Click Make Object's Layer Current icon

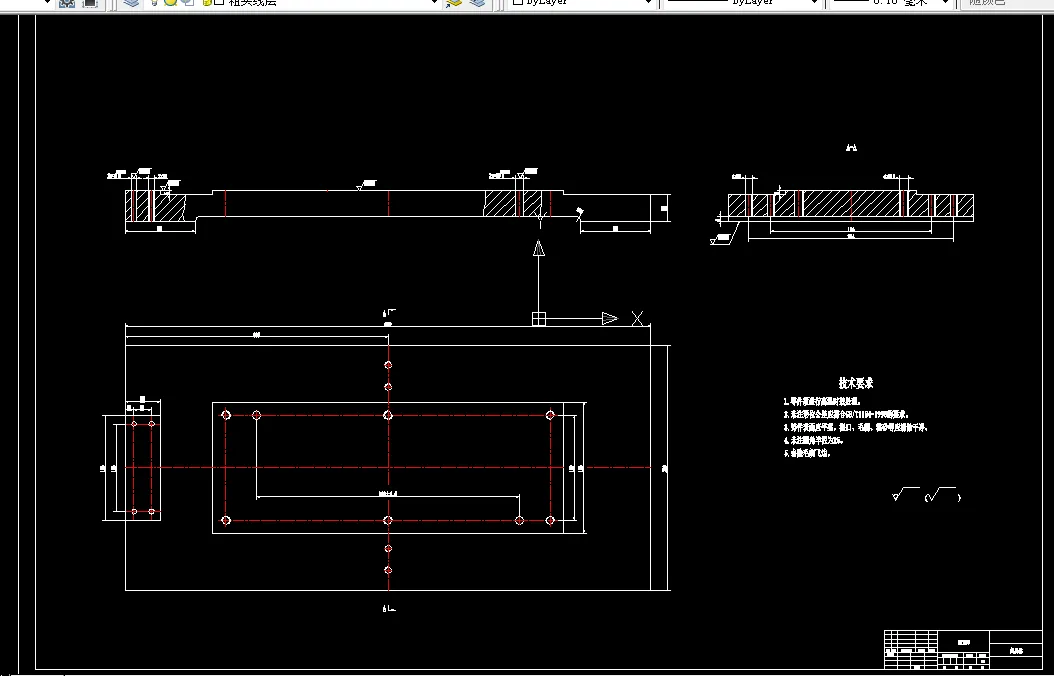coord(454,2)
